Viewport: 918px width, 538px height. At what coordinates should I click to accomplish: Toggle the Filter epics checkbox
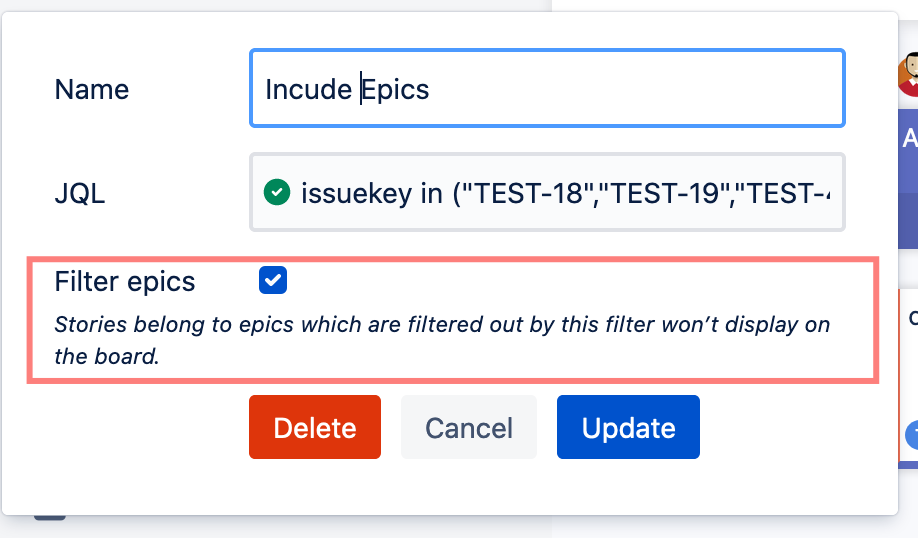[273, 281]
